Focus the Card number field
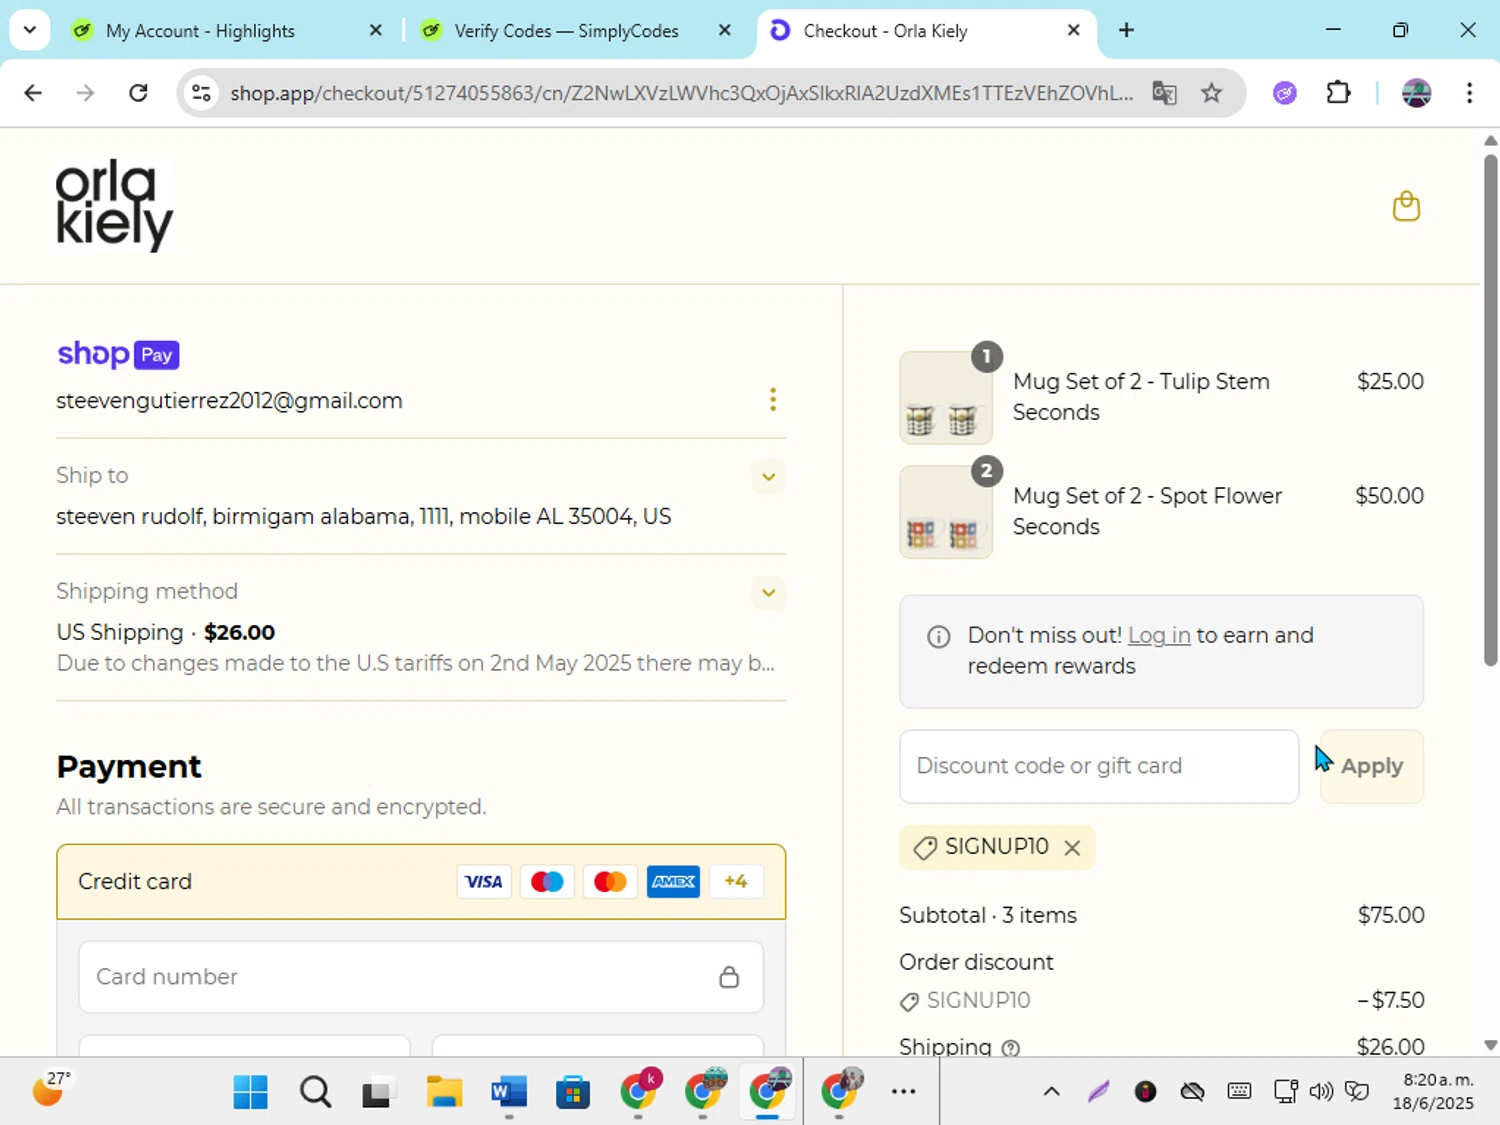Viewport: 1500px width, 1125px height. click(421, 976)
